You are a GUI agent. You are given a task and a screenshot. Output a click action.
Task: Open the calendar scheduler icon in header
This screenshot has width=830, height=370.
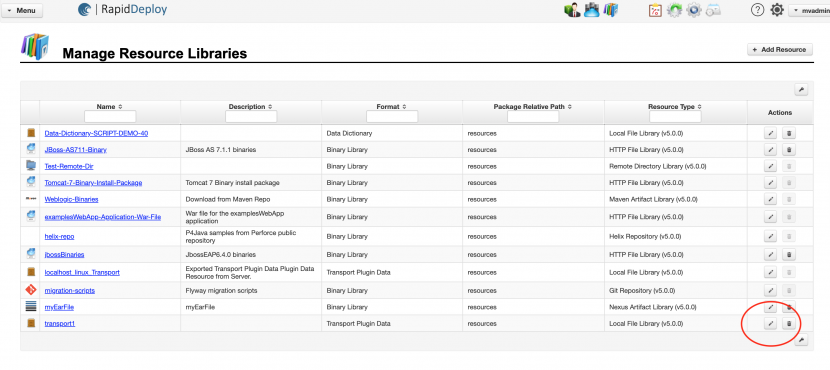coord(714,10)
